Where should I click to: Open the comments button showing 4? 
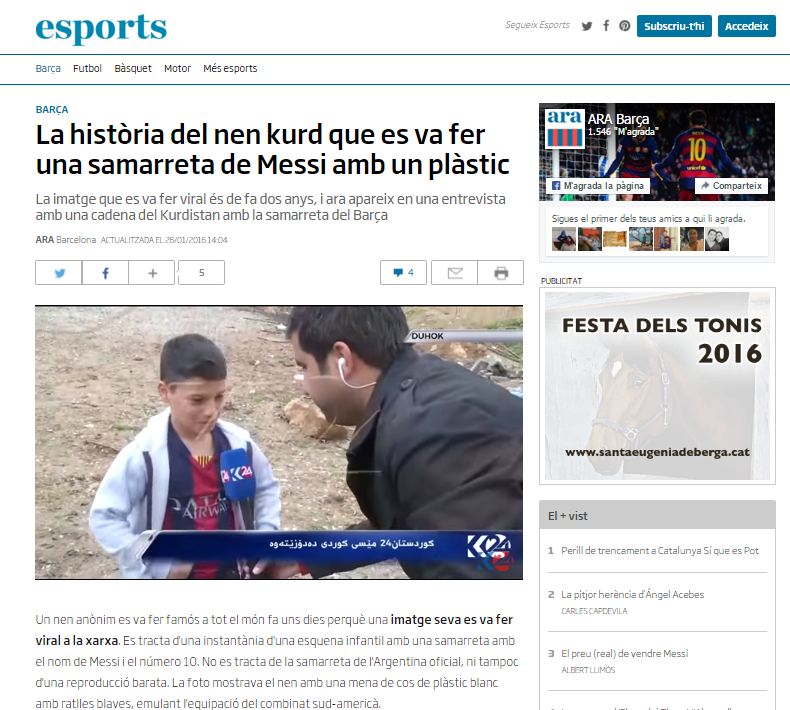click(x=404, y=273)
